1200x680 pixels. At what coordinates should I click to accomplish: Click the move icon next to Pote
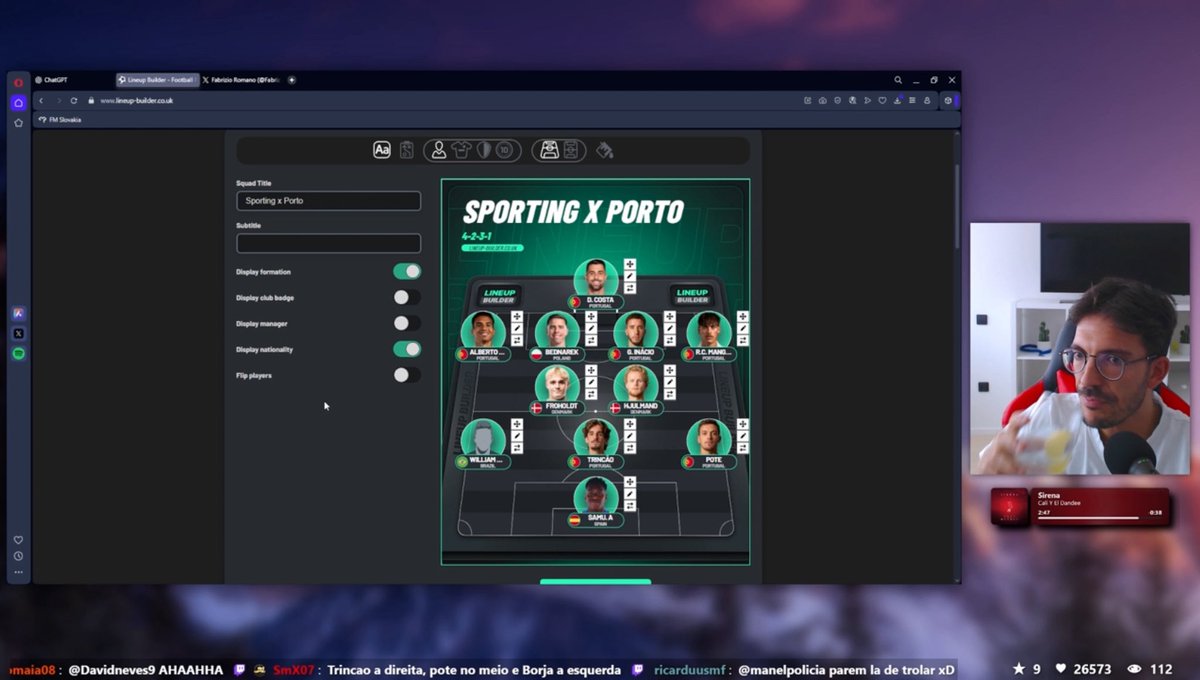(743, 425)
